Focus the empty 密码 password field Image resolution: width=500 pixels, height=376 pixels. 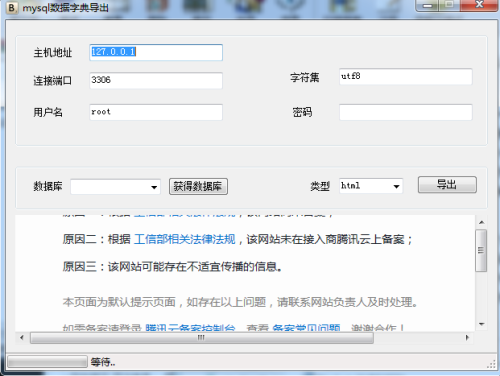[x=406, y=112]
